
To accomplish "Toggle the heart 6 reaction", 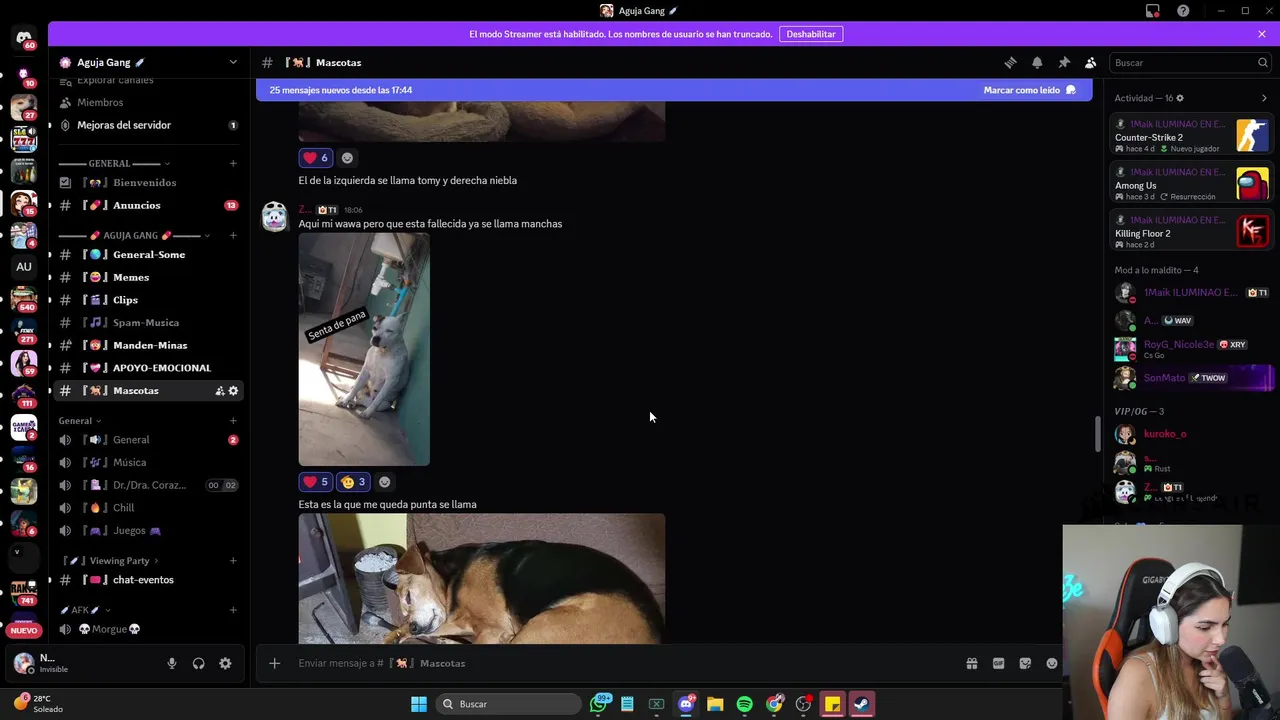I will (x=316, y=158).
